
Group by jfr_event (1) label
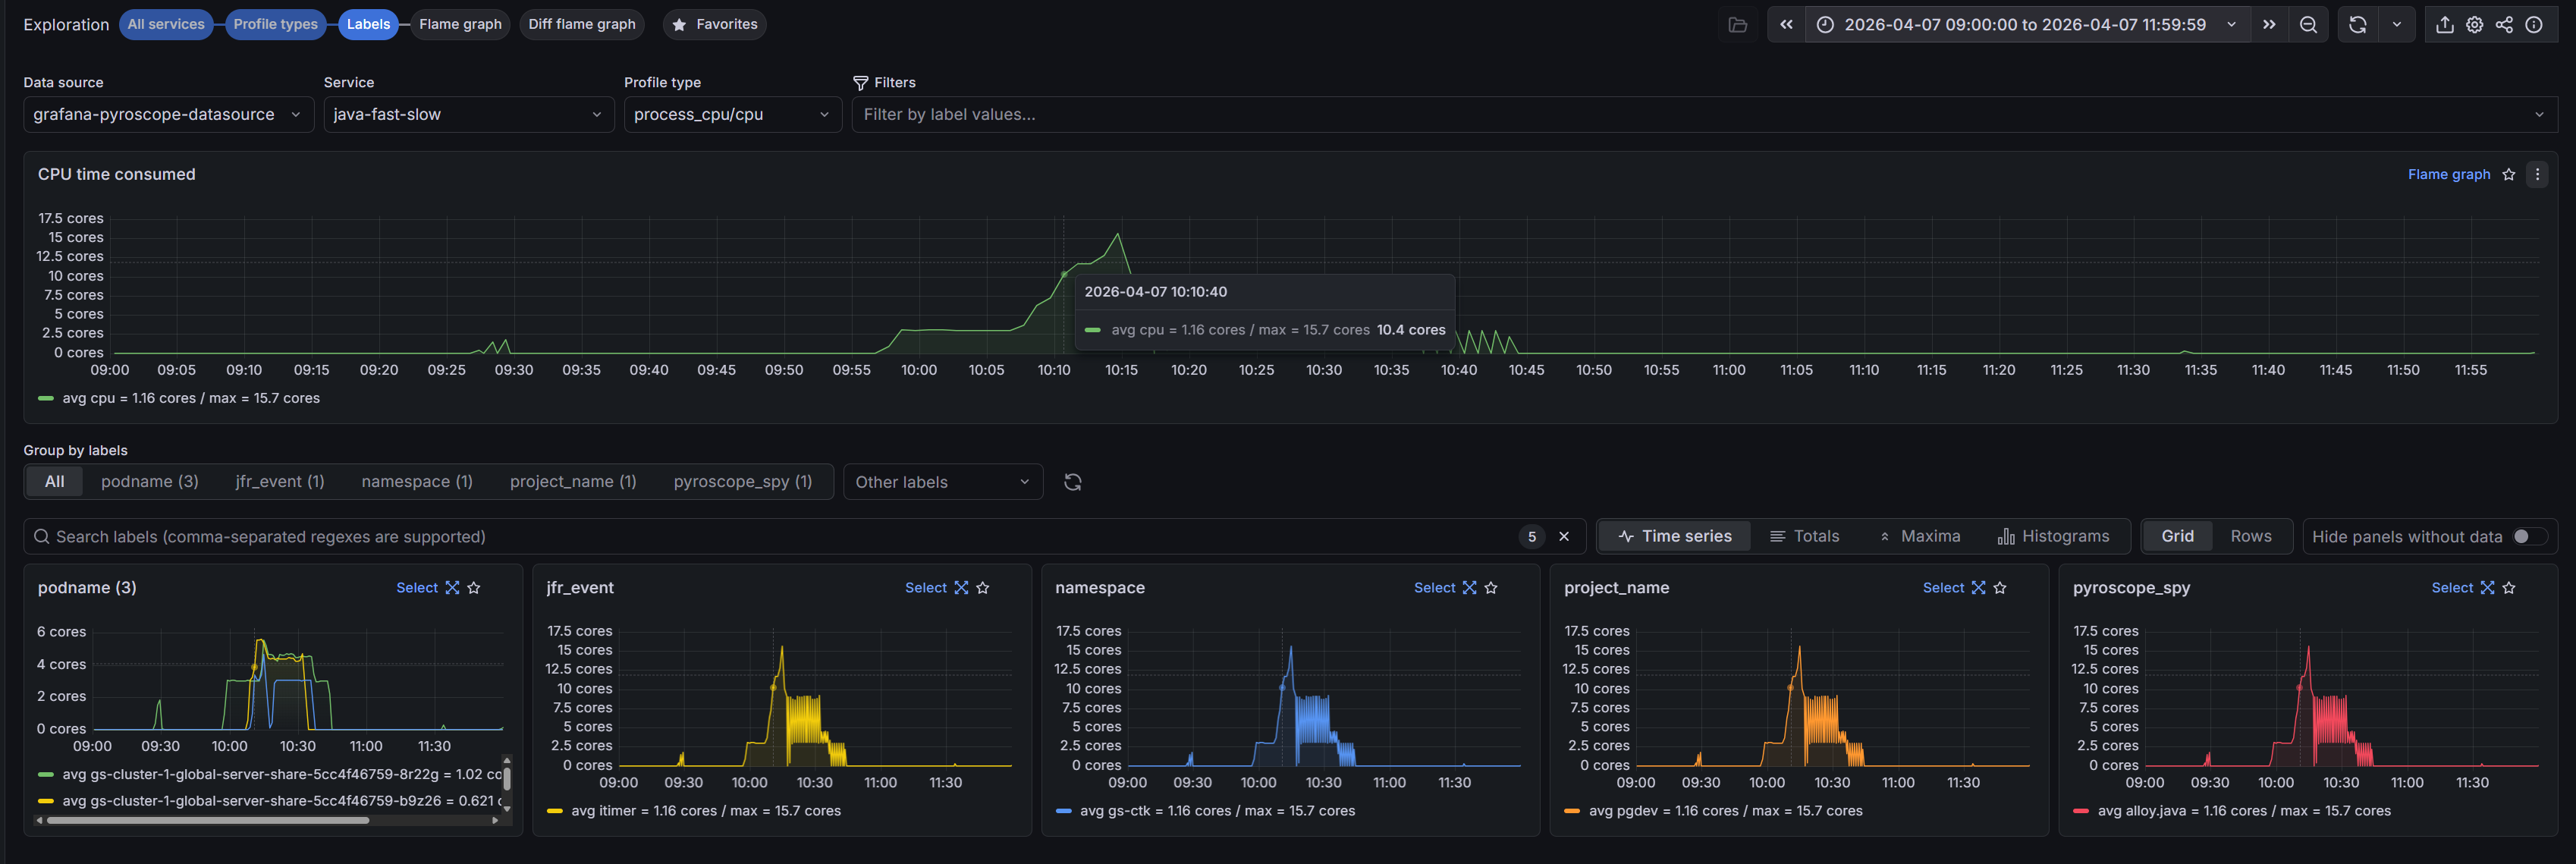point(280,482)
